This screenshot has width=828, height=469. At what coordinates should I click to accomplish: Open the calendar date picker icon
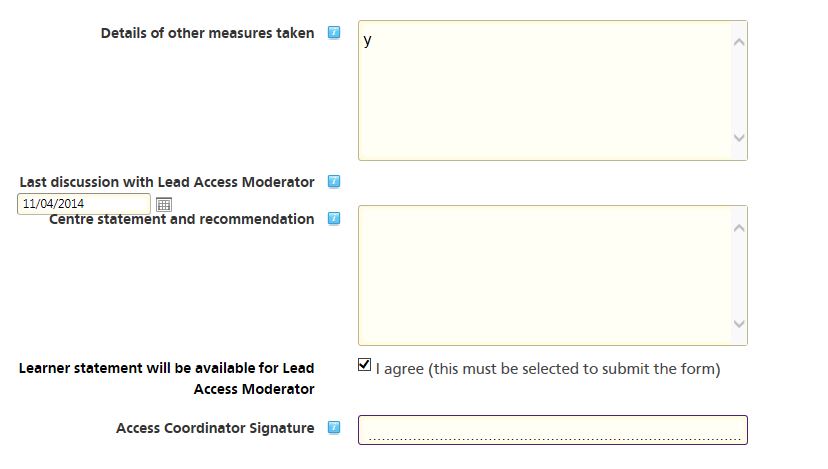pos(164,204)
